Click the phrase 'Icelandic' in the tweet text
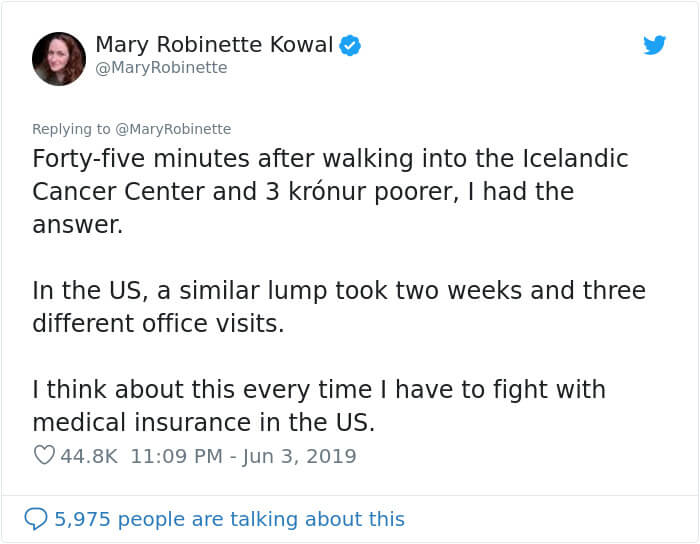This screenshot has height=544, width=700. pos(575,158)
